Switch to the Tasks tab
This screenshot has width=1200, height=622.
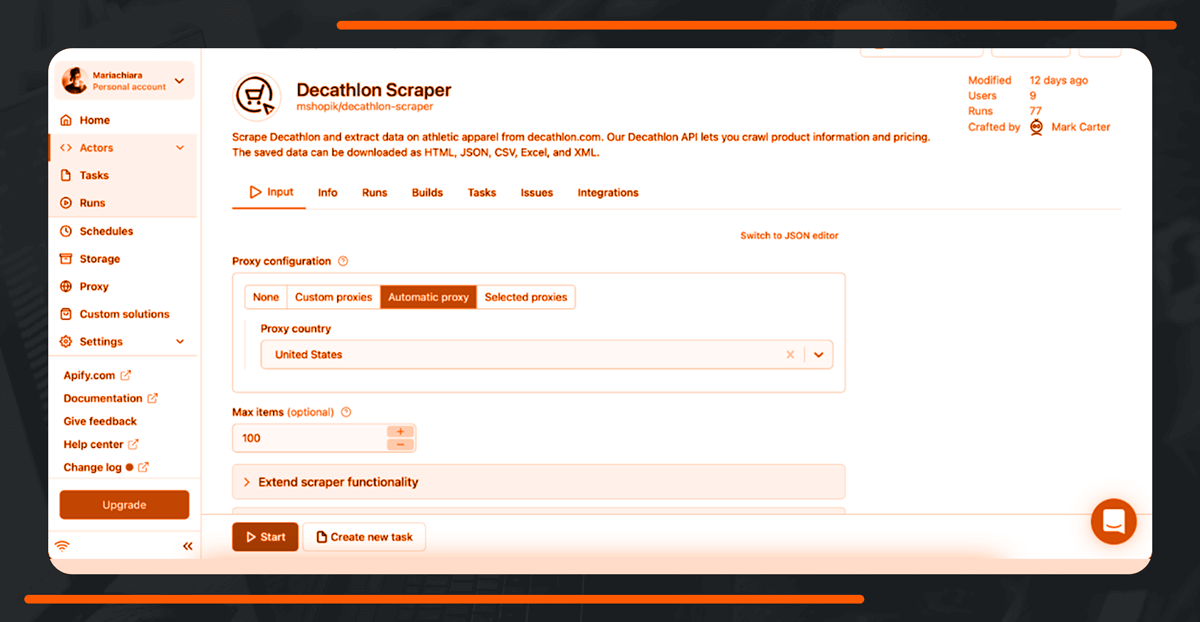click(x=482, y=193)
